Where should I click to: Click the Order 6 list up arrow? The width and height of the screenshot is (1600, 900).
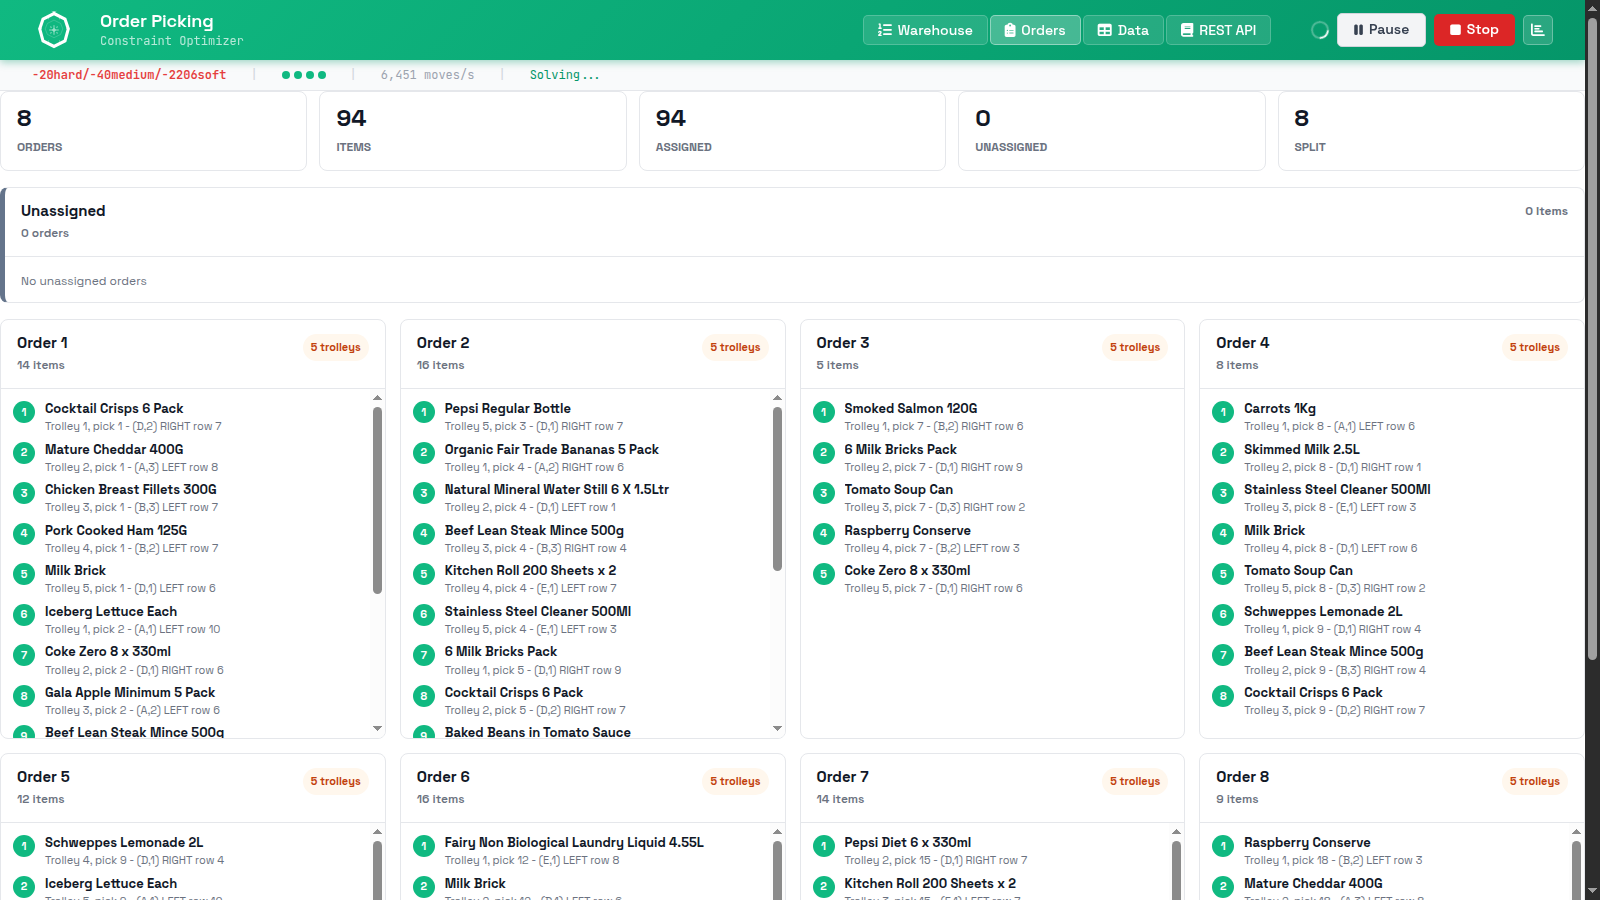coord(777,832)
